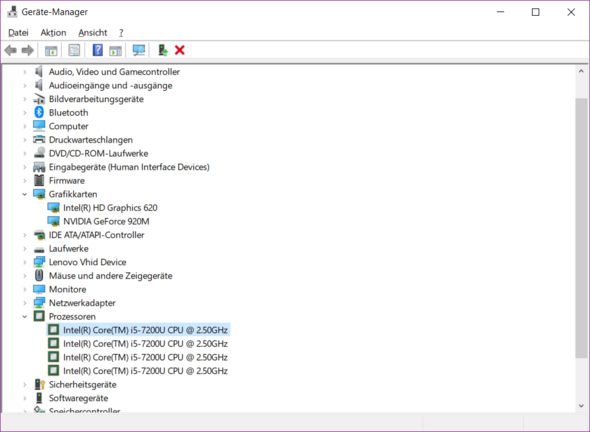The width and height of the screenshot is (590, 432).
Task: Expand the Audioeingänge und -ausgänge node
Action: pyautogui.click(x=24, y=85)
